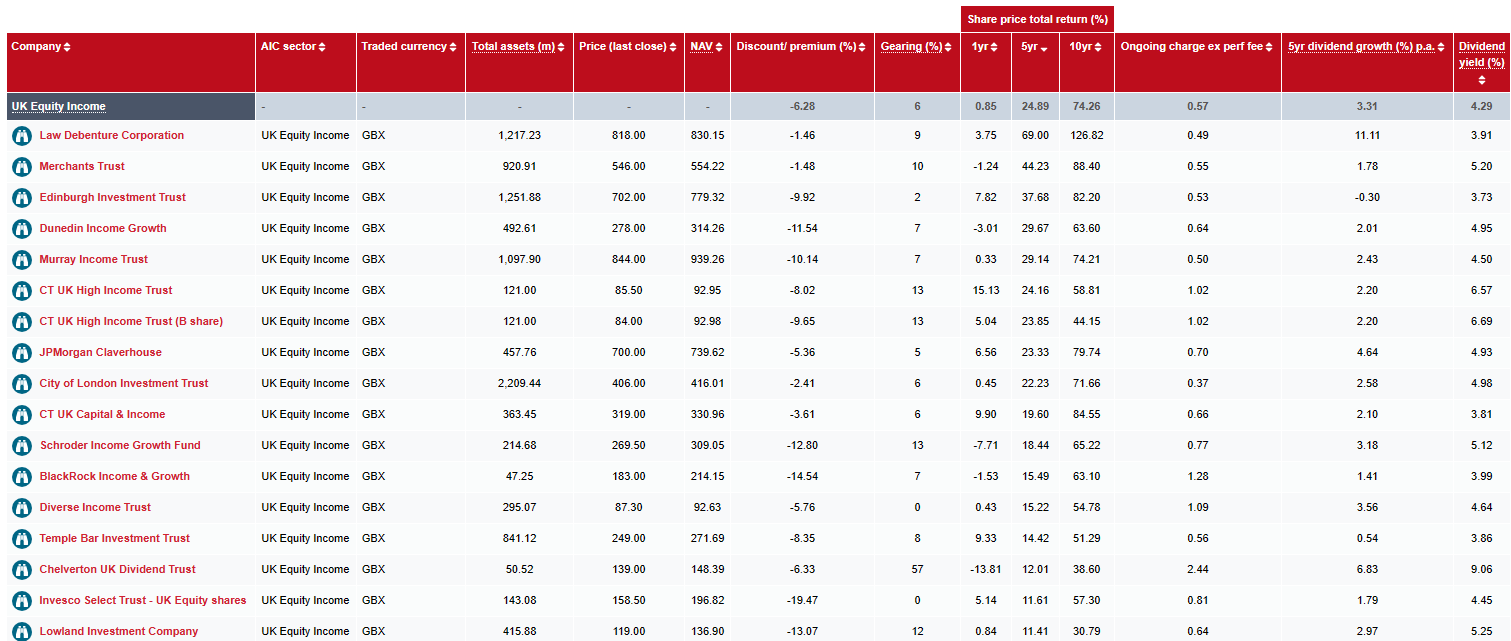Viewport: 1511px width, 641px height.
Task: Sort by Dividend yield (%) column
Action: (x=1482, y=62)
